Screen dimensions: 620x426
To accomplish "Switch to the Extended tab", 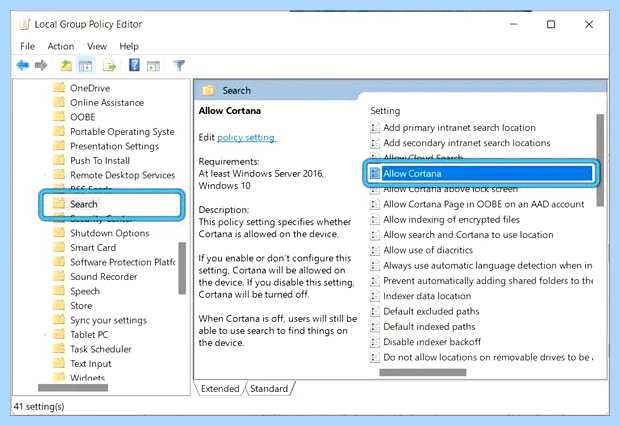I will [x=220, y=388].
